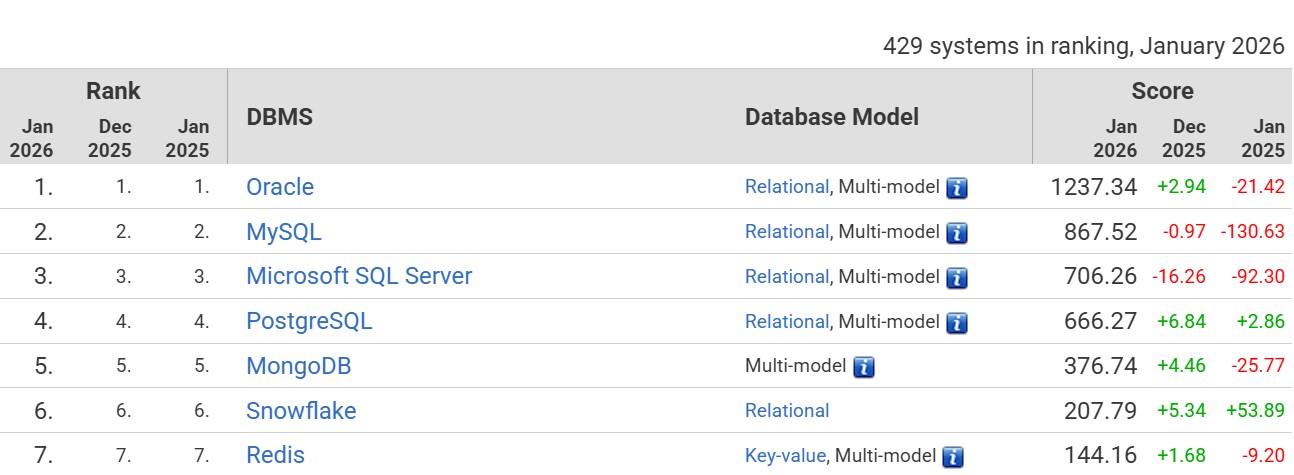Click the info icon in PostgreSQL's row
1294x475 pixels.
957,323
